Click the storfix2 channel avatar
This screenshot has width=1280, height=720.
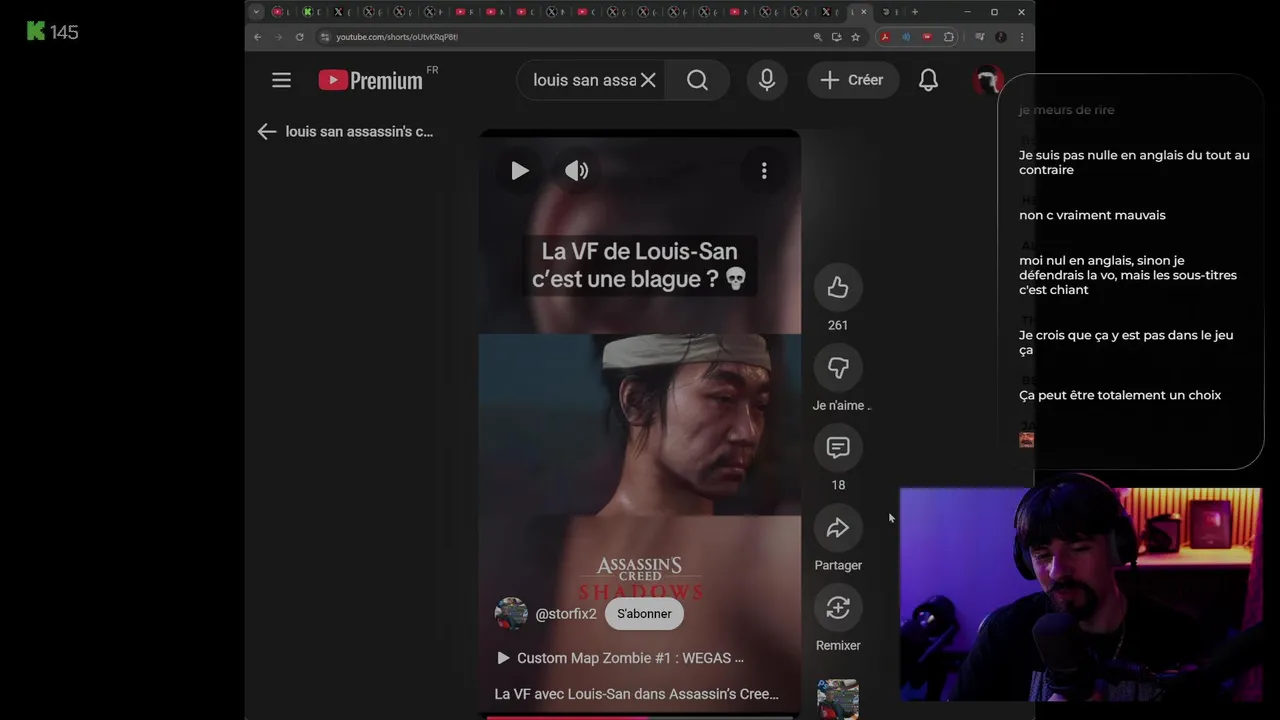[511, 614]
